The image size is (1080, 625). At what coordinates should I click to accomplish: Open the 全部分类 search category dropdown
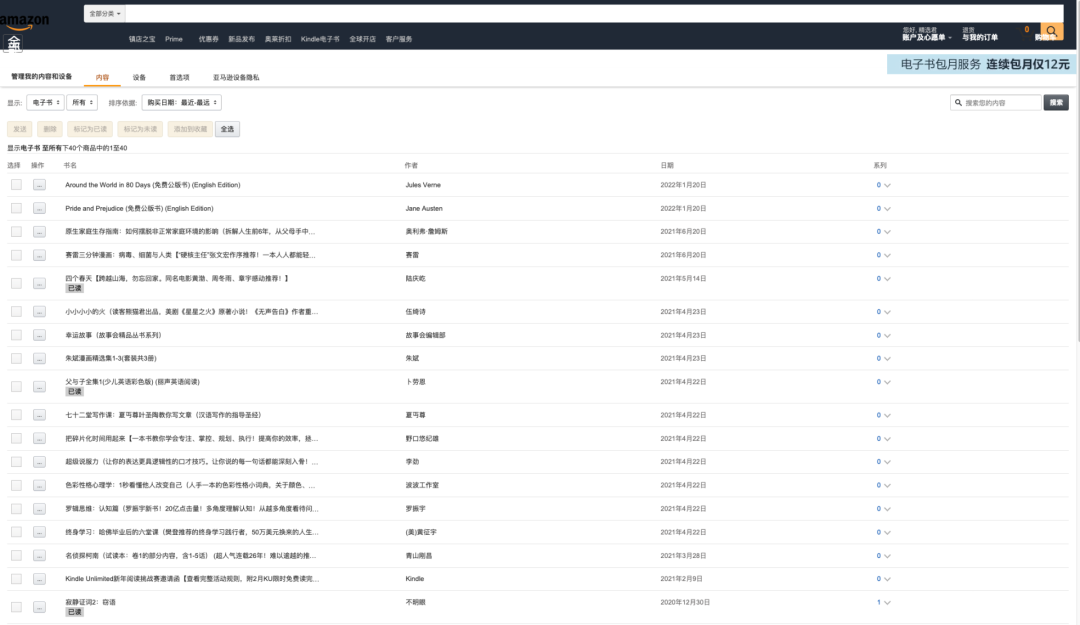[x=105, y=14]
